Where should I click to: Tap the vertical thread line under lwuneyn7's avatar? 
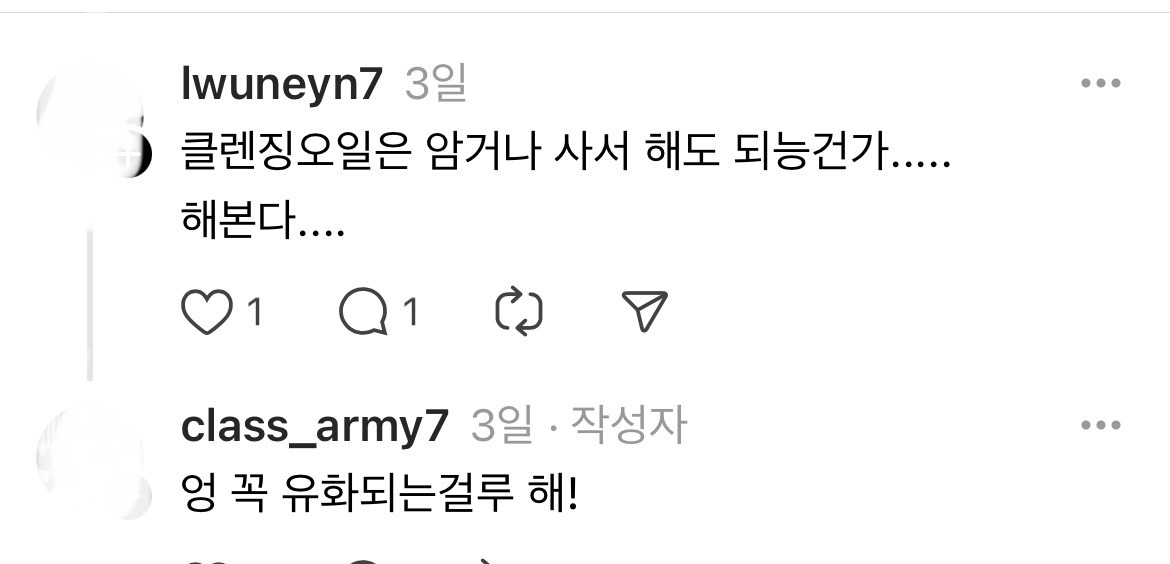coord(90,306)
